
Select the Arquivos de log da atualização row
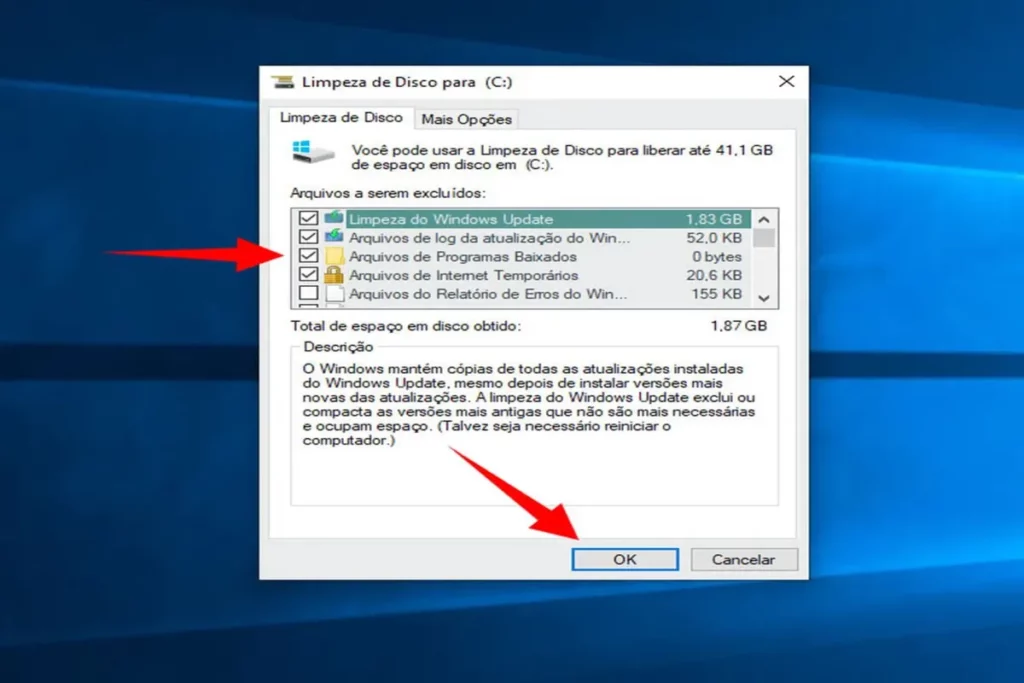tap(521, 237)
